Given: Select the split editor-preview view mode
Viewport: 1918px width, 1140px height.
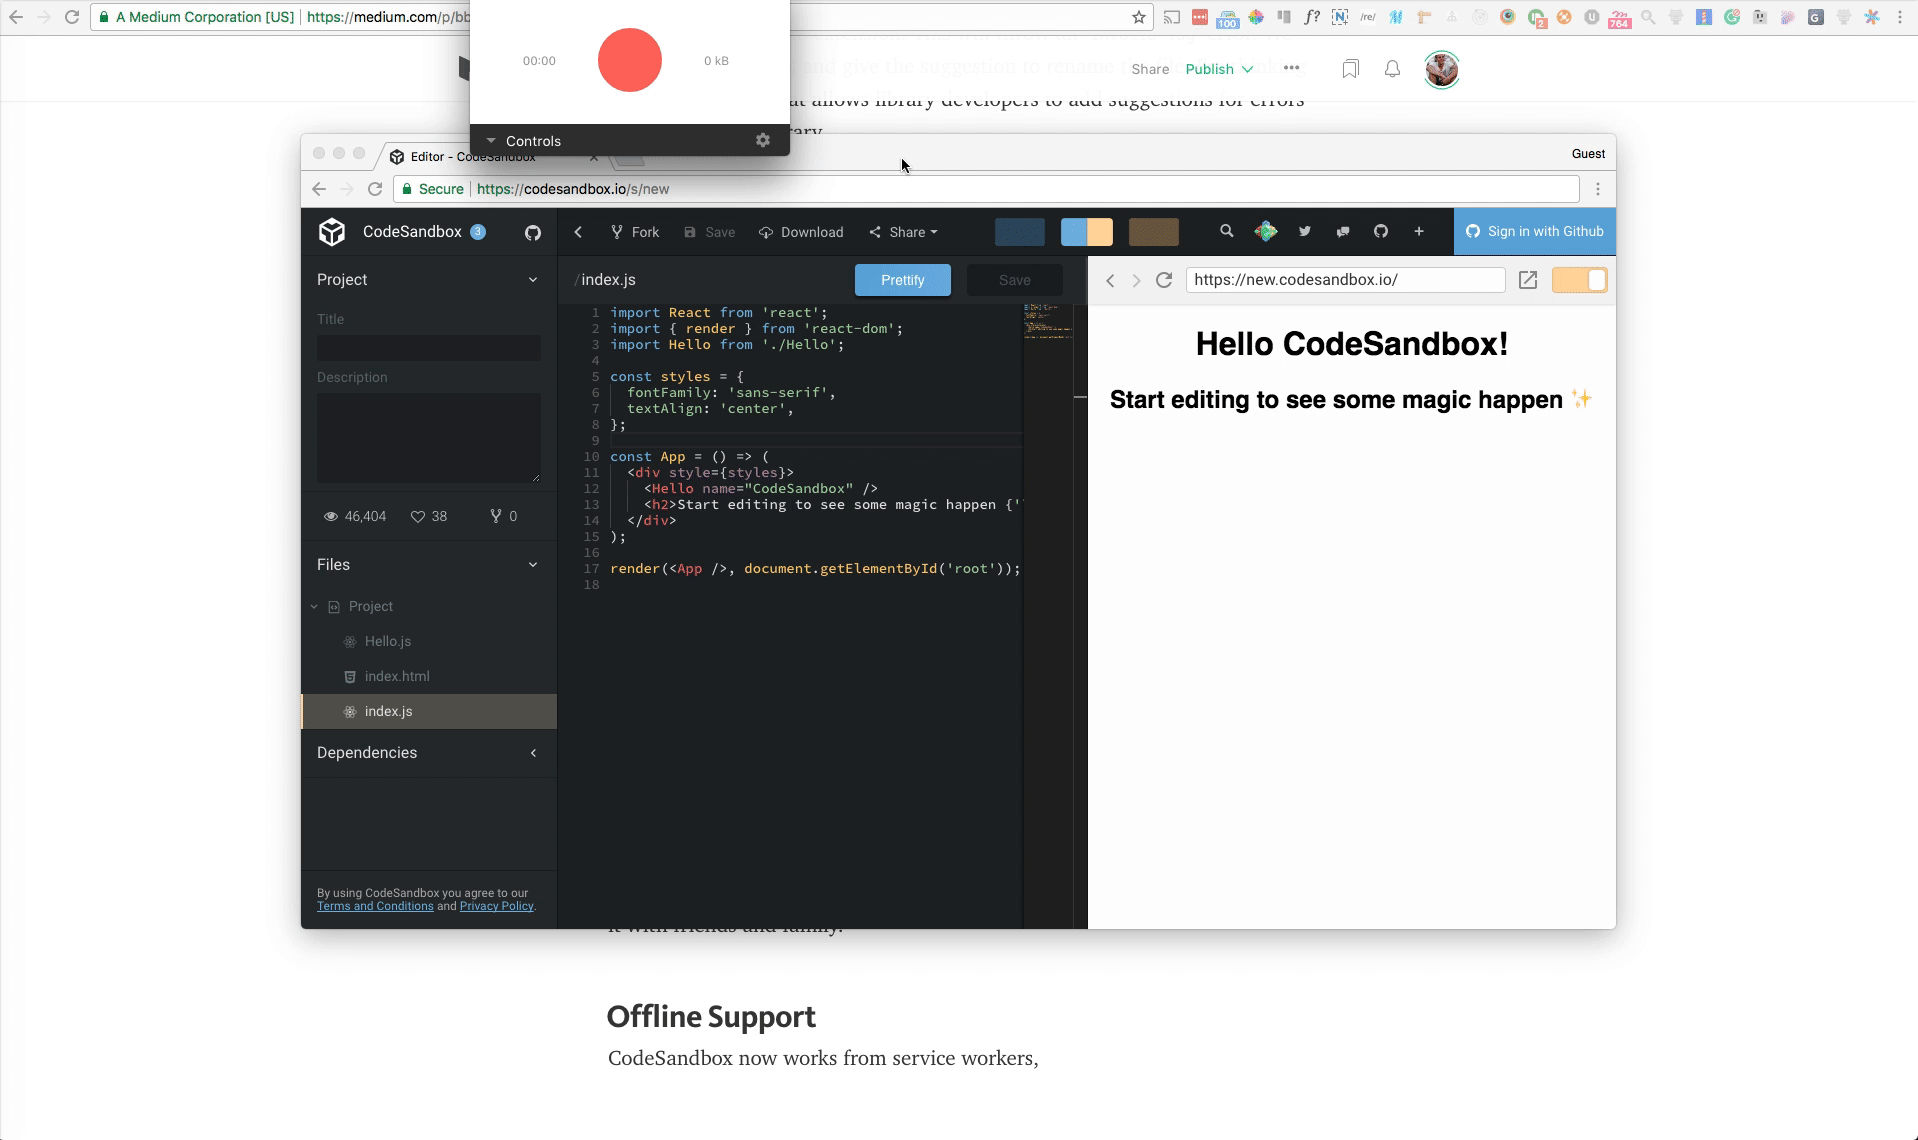Looking at the screenshot, I should [x=1086, y=232].
